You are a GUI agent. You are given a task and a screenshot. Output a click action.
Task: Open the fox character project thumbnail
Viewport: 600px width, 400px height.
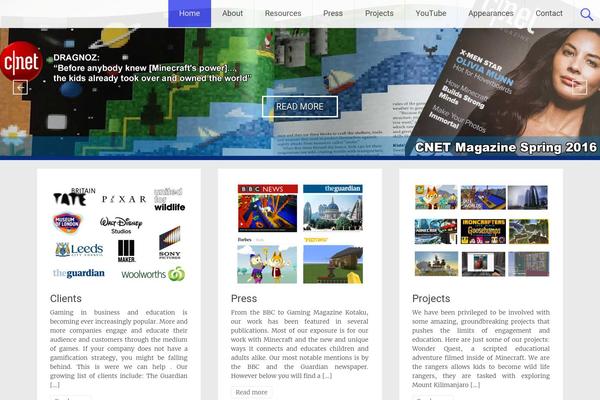point(436,197)
